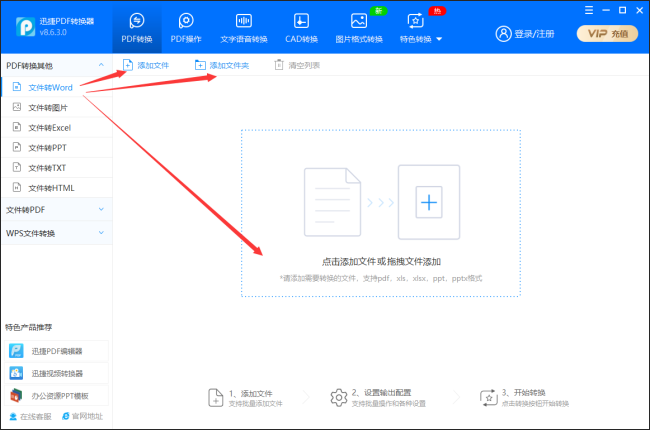
Task: Click 添加文件 toolbar button
Action: point(146,65)
